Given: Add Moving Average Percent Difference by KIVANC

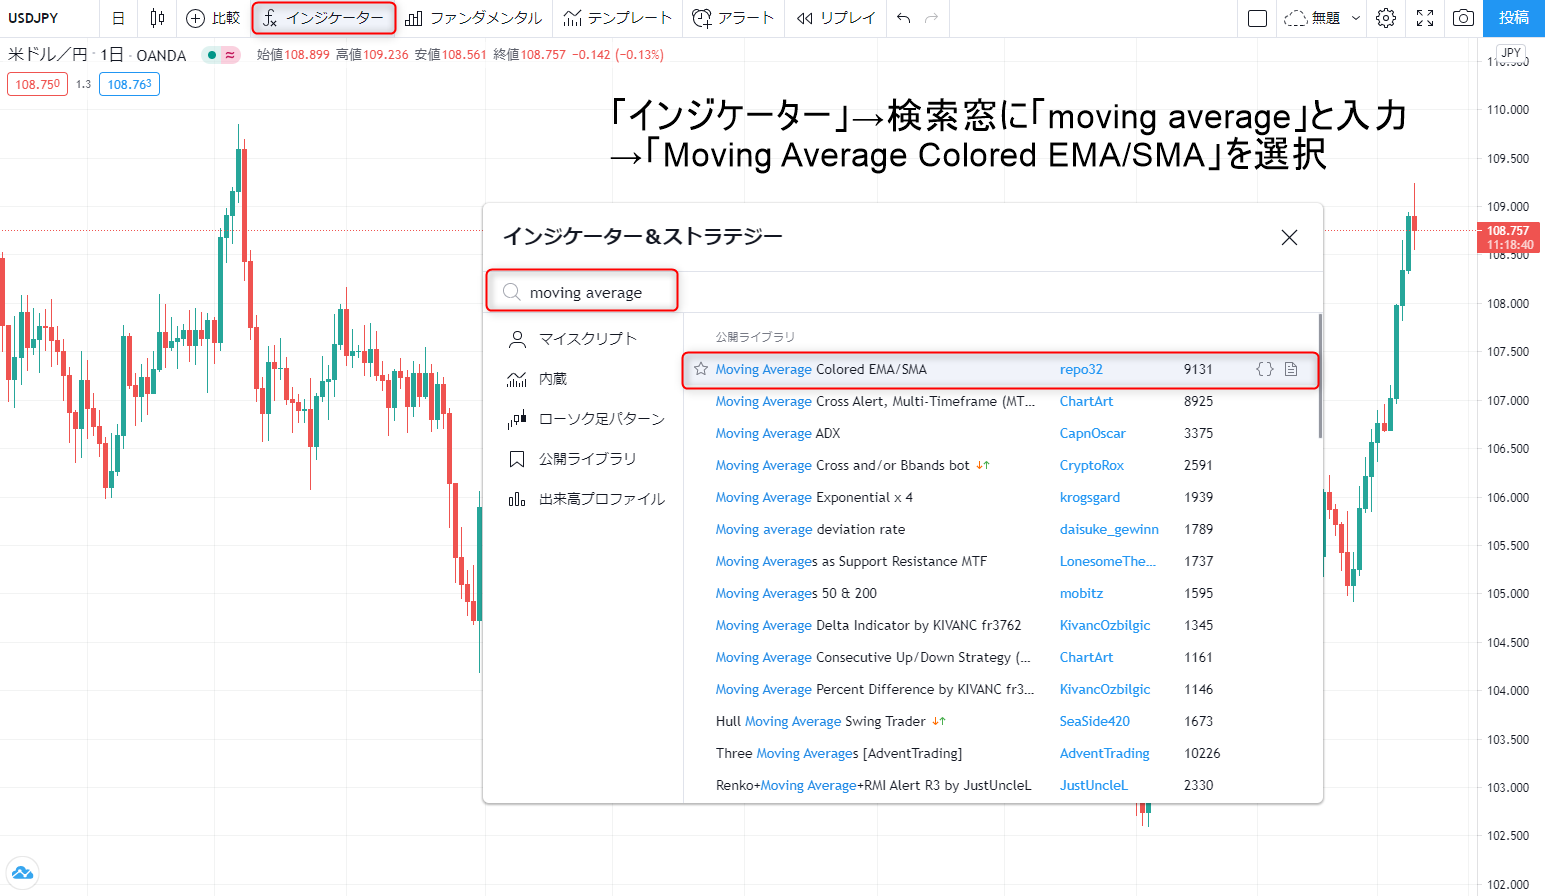Looking at the screenshot, I should coord(875,689).
